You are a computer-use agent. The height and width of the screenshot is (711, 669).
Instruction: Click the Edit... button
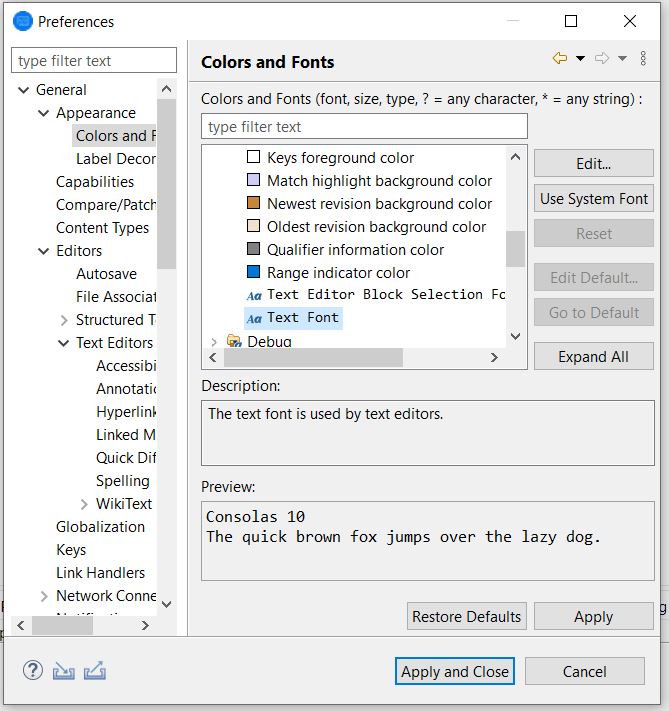(593, 163)
